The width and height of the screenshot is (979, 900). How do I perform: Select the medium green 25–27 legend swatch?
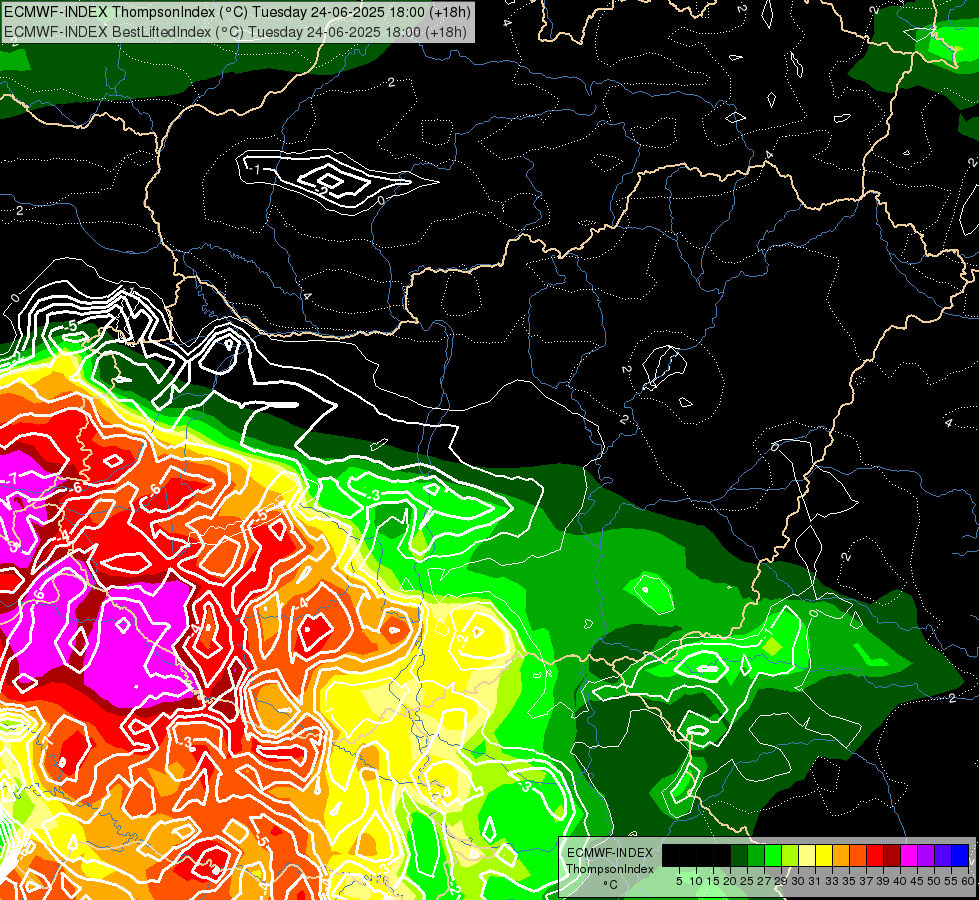(756, 855)
